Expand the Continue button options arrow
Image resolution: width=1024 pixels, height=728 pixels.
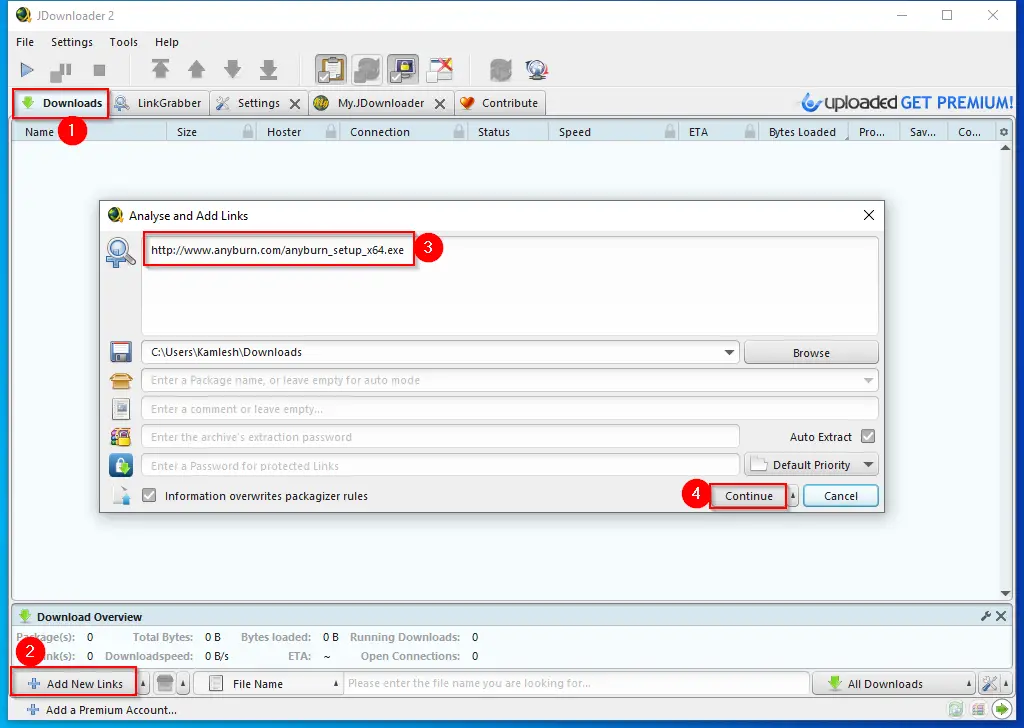(793, 496)
